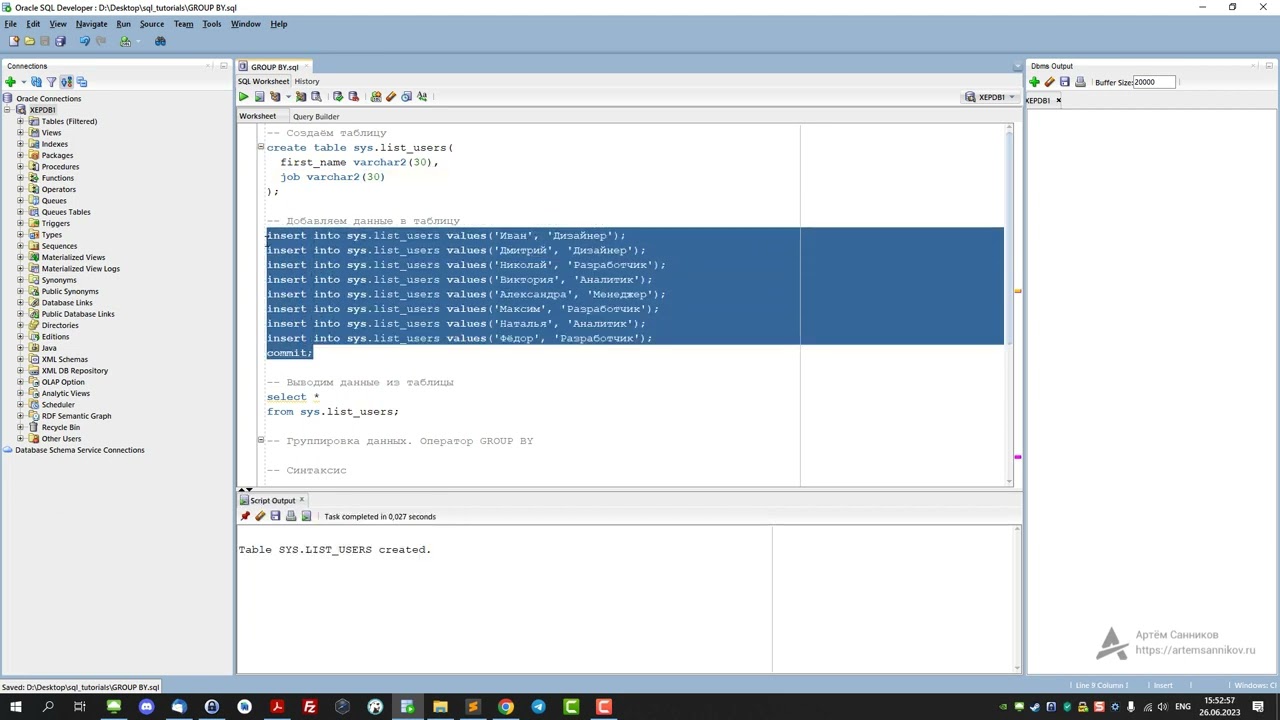
Task: Expand the Sequences node
Action: pyautogui.click(x=20, y=246)
